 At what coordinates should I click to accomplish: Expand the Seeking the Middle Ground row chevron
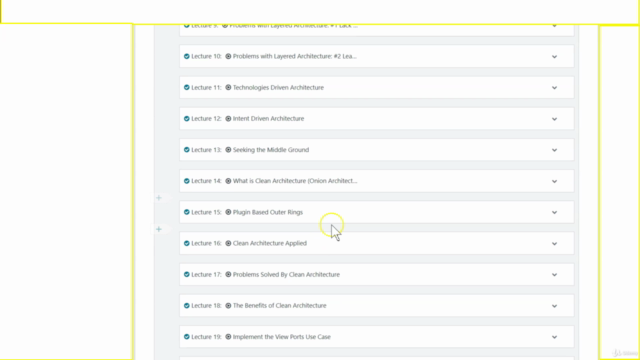(x=554, y=150)
